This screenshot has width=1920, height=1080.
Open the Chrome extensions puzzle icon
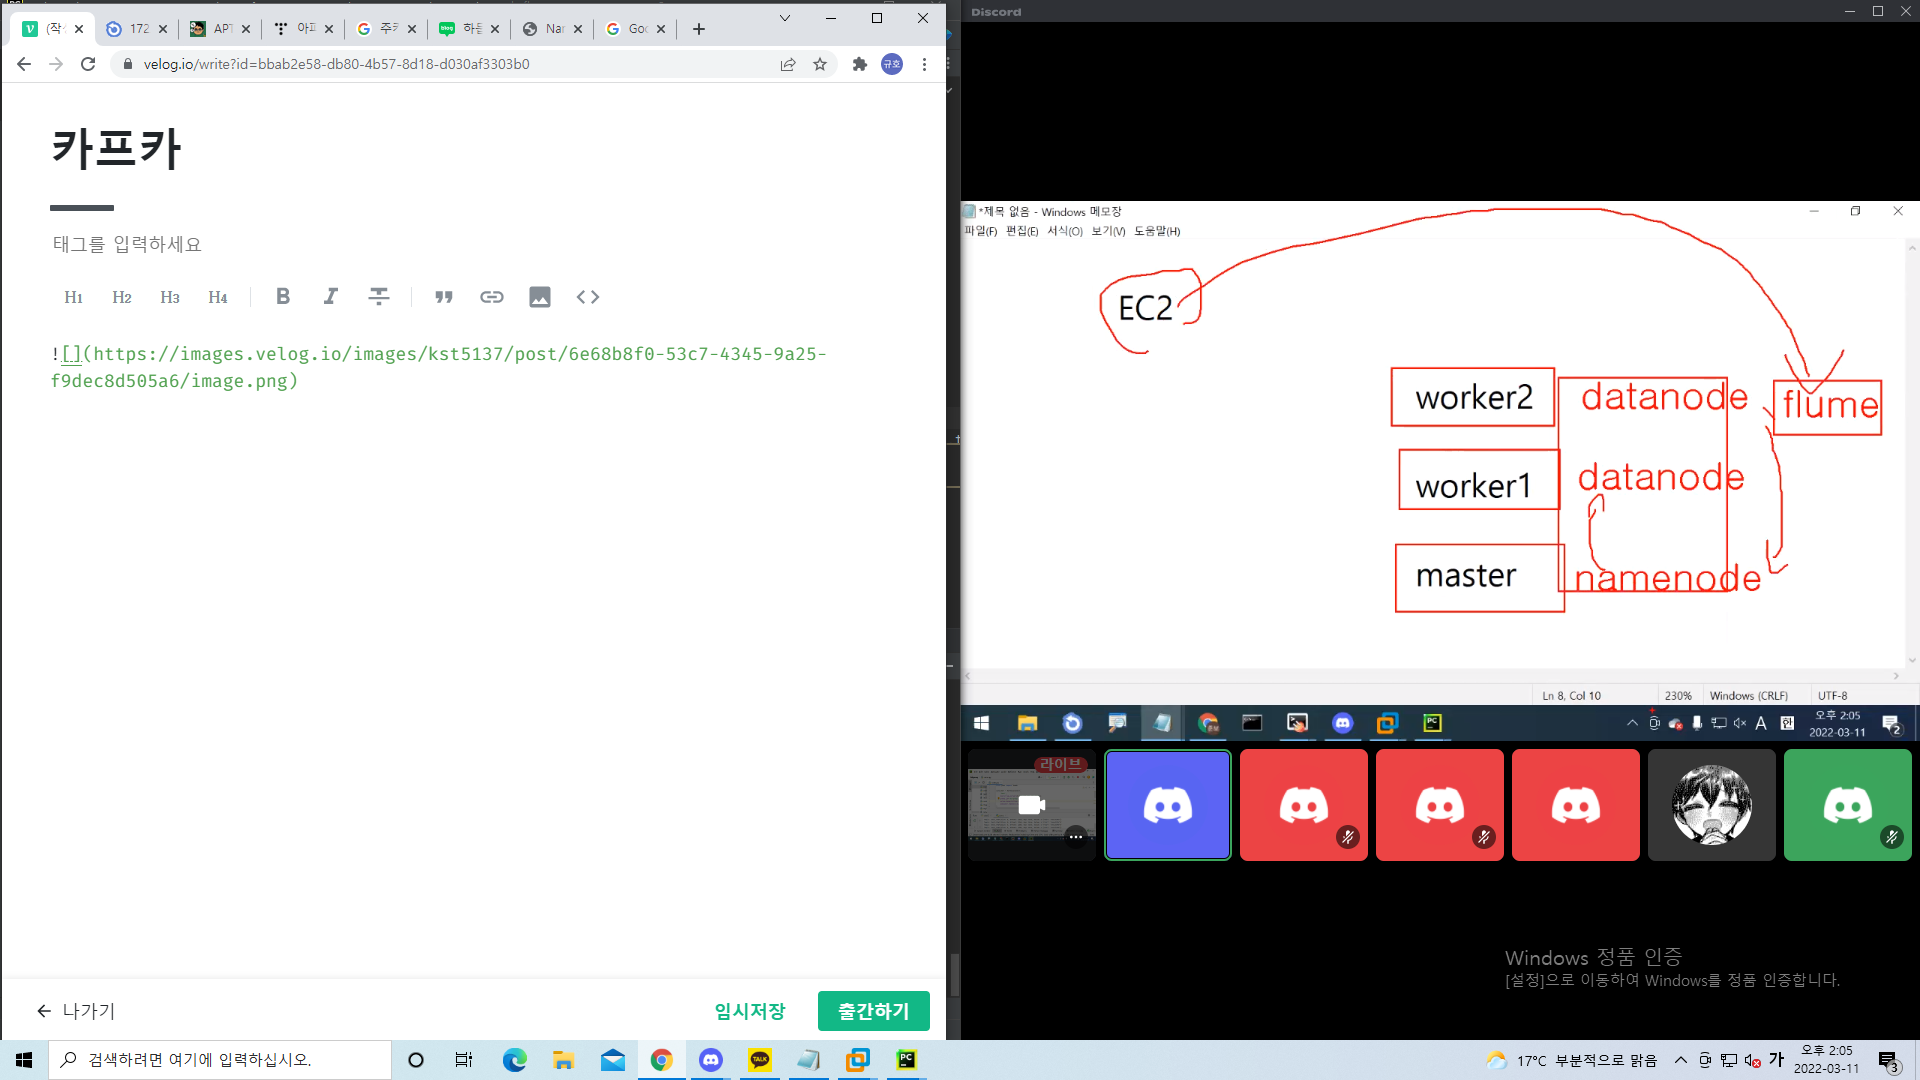(859, 64)
